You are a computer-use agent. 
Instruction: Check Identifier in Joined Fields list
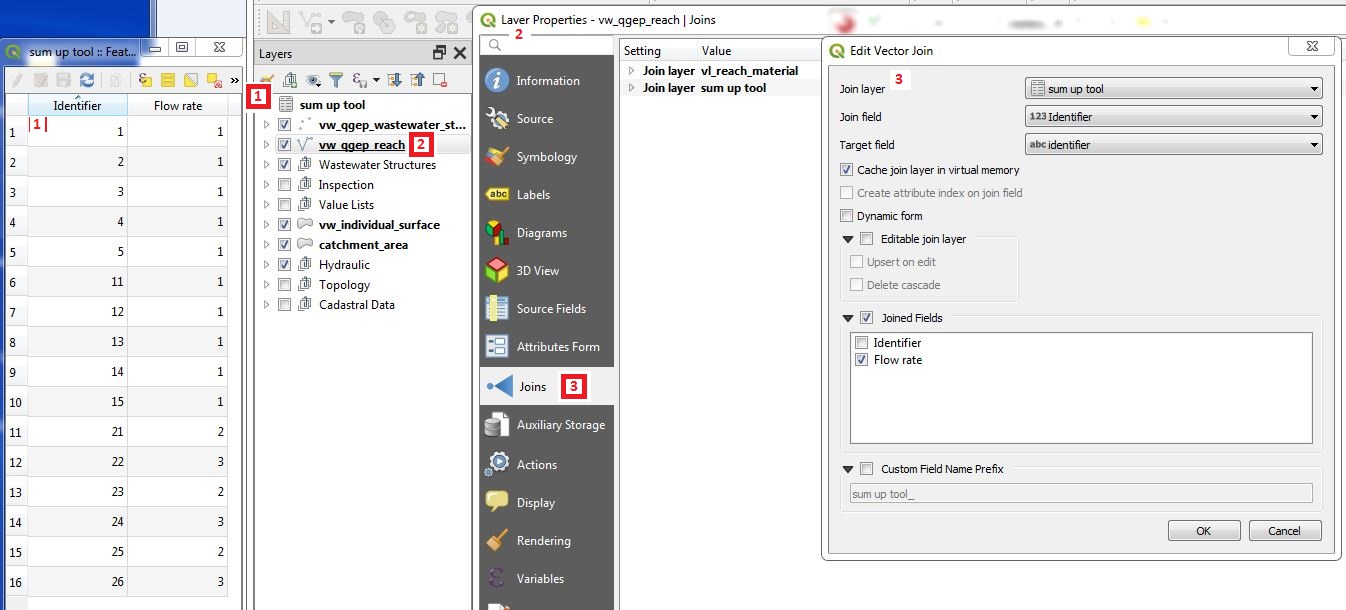pyautogui.click(x=862, y=343)
